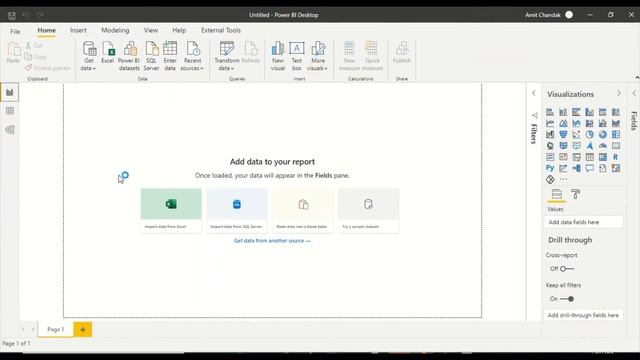Add the Q&A speech bubble visual
The image size is (640, 360).
(x=589, y=168)
